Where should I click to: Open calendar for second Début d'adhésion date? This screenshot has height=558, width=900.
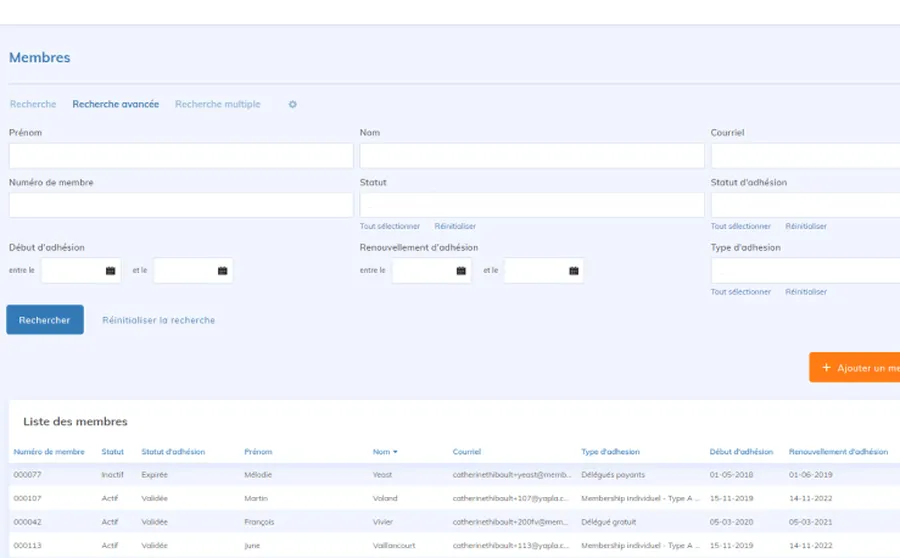coord(222,271)
